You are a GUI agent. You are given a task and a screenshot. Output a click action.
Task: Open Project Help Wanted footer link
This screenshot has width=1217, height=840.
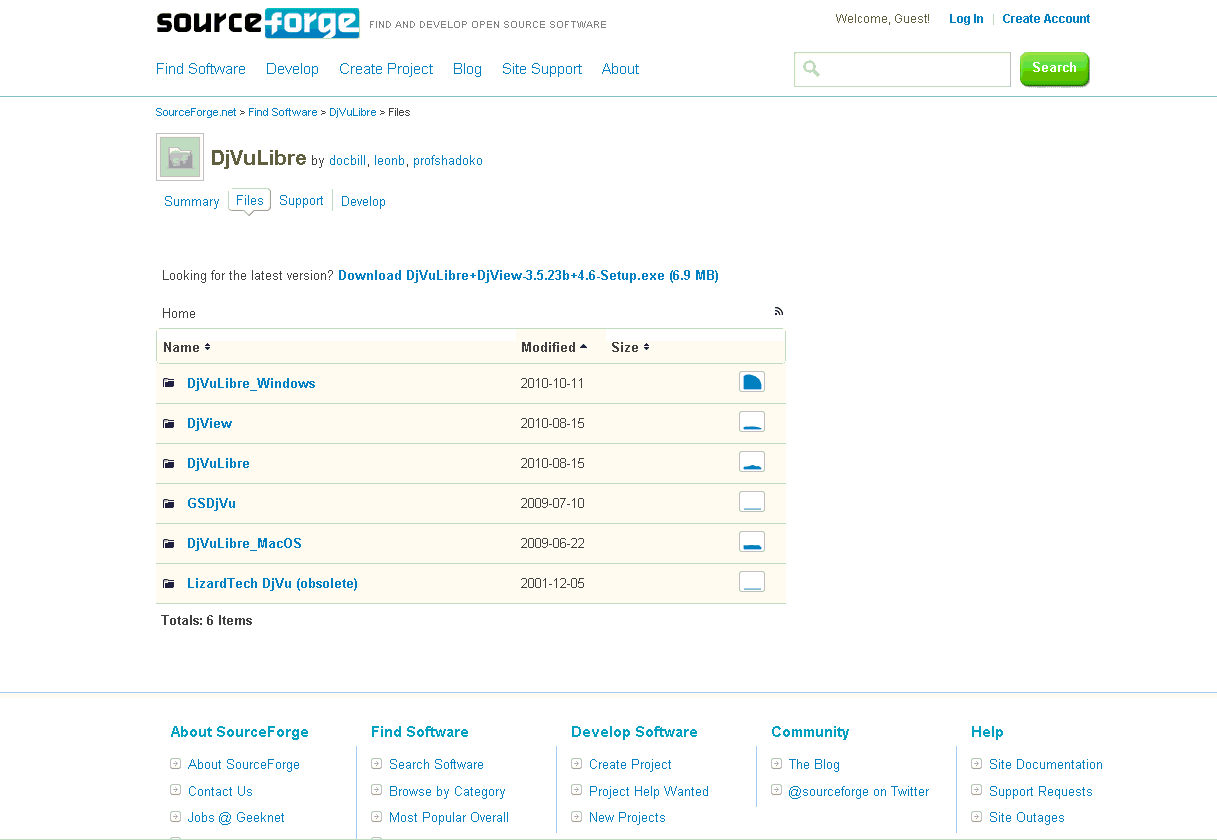tap(649, 791)
